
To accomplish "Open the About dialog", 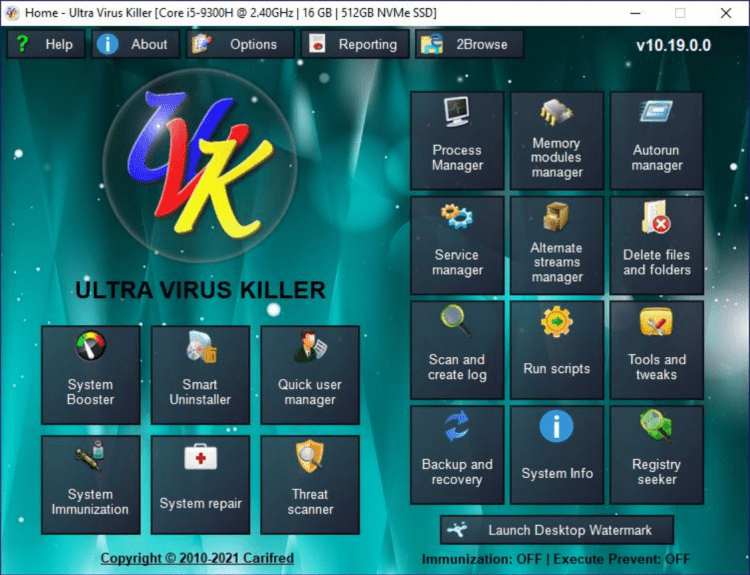I will click(135, 44).
